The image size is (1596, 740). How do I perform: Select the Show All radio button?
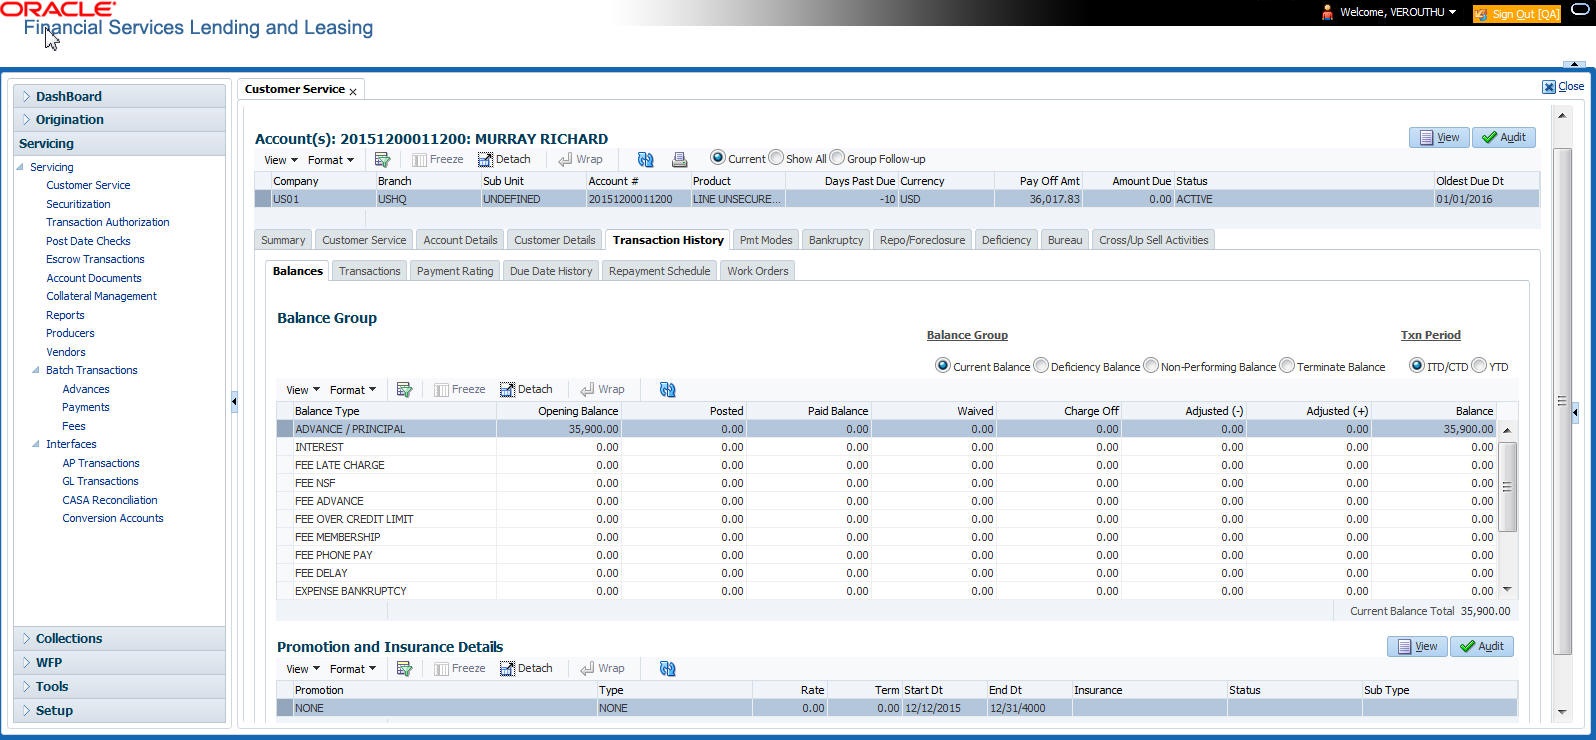[x=776, y=158]
